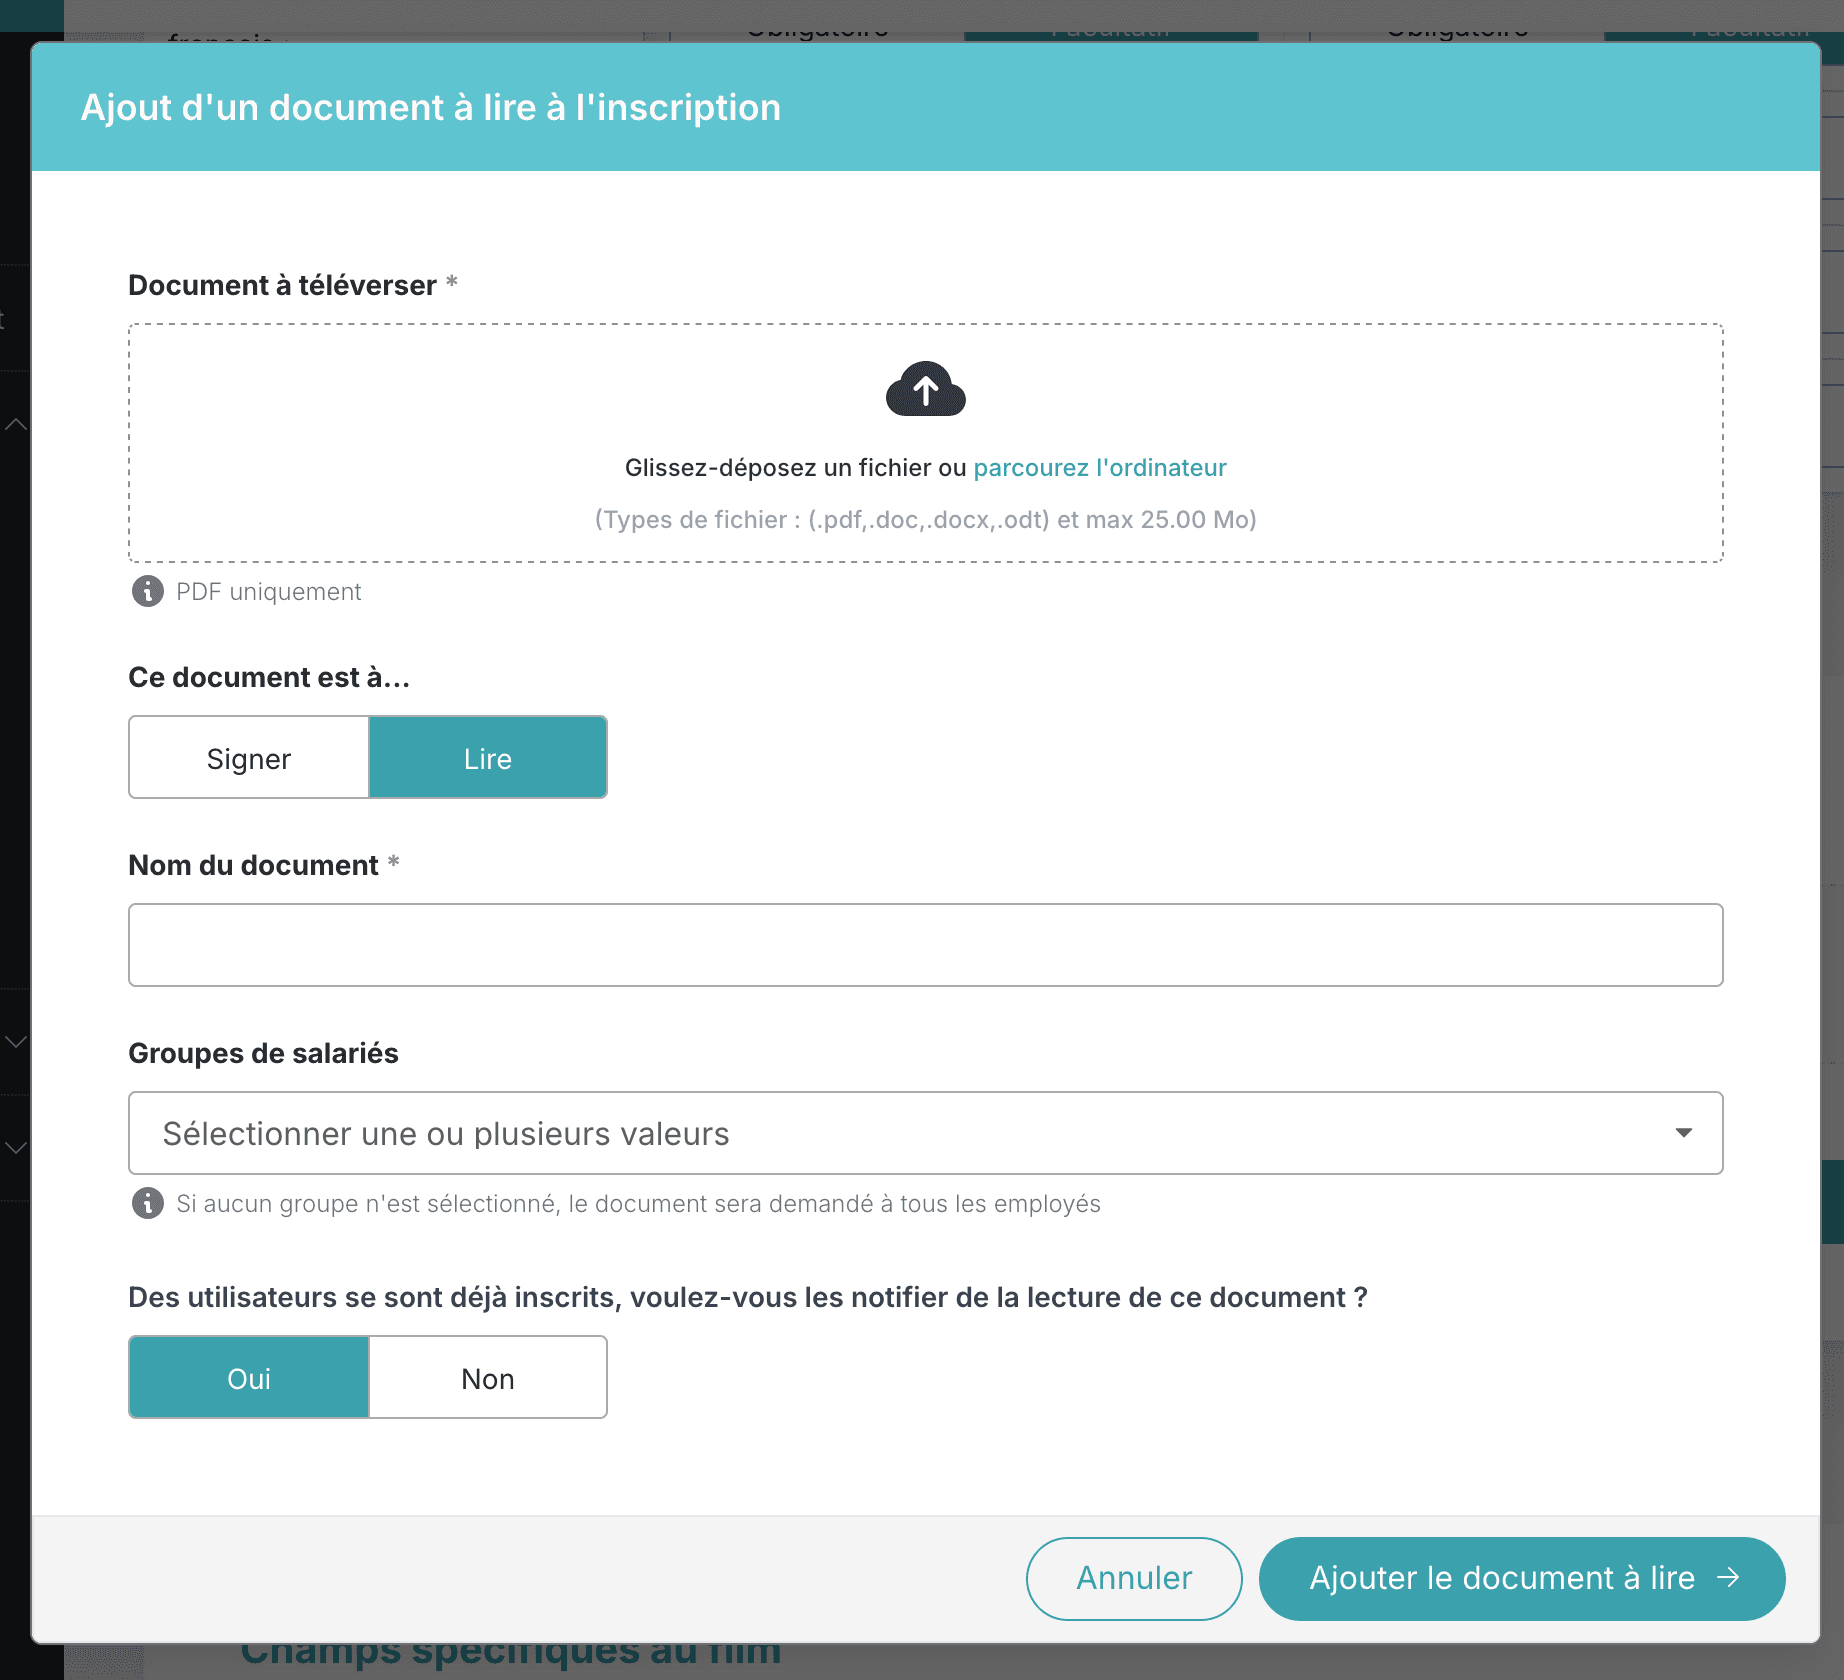This screenshot has width=1844, height=1680.
Task: Open the Groupes de salariés dropdown
Action: point(925,1133)
